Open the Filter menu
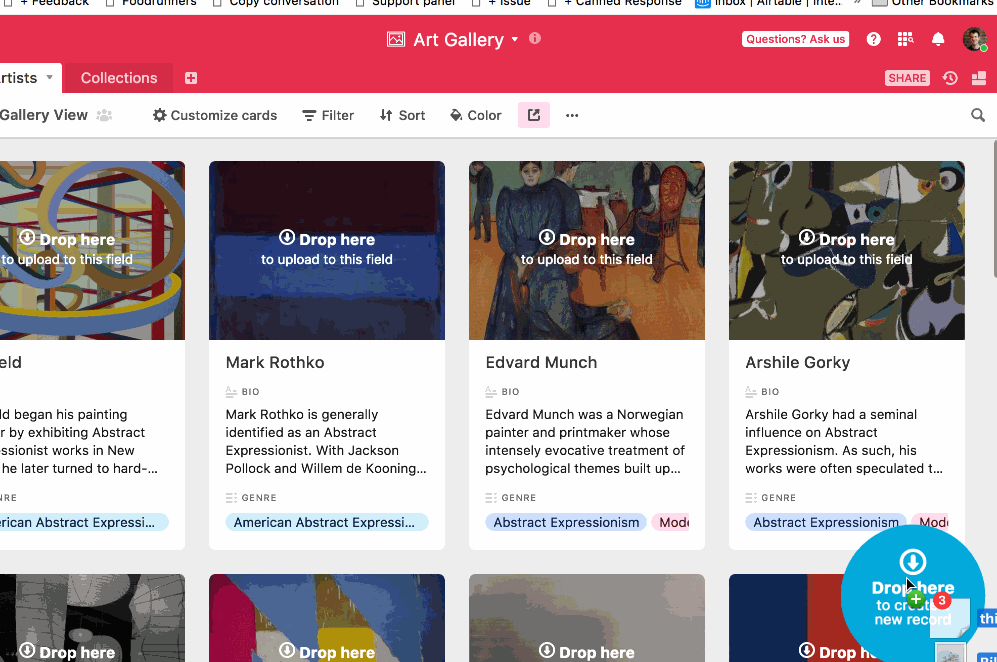The height and width of the screenshot is (662, 997). [x=328, y=115]
